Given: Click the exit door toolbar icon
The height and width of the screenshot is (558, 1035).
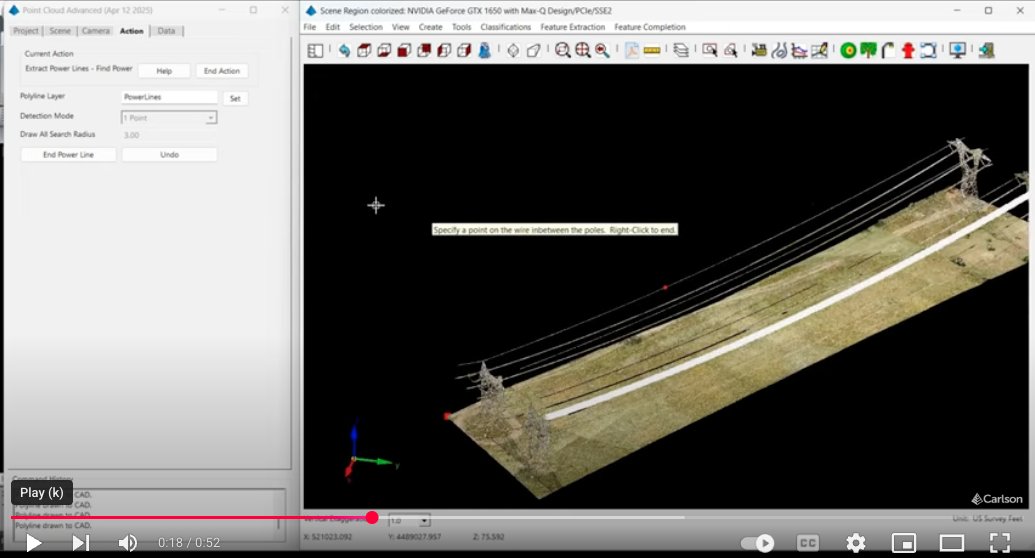Looking at the screenshot, I should pyautogui.click(x=986, y=50).
